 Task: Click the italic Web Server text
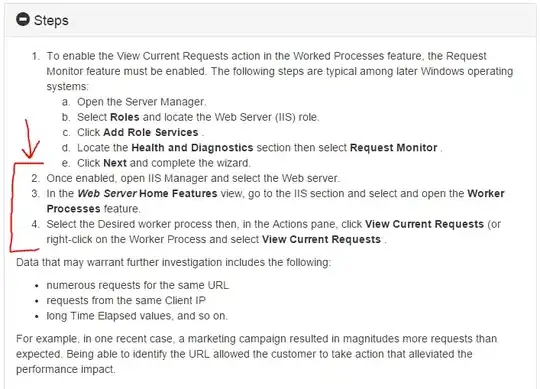[107, 193]
